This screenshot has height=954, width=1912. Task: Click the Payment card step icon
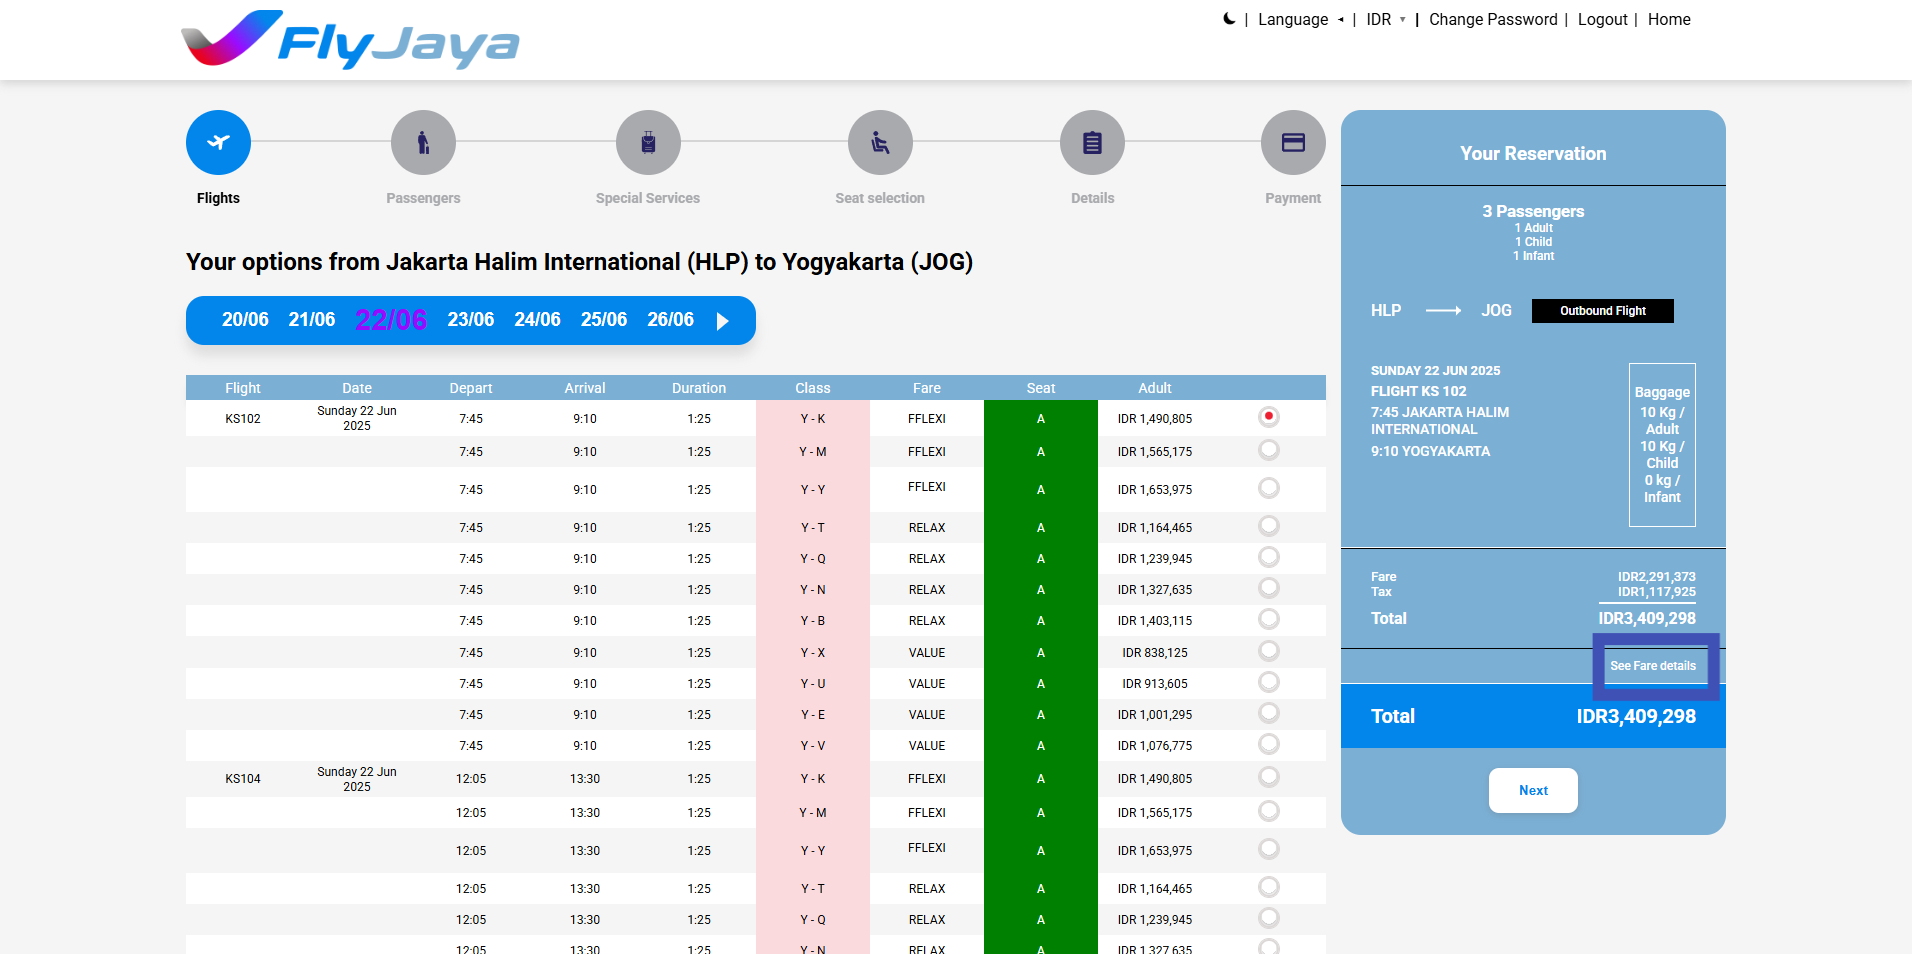(1293, 143)
